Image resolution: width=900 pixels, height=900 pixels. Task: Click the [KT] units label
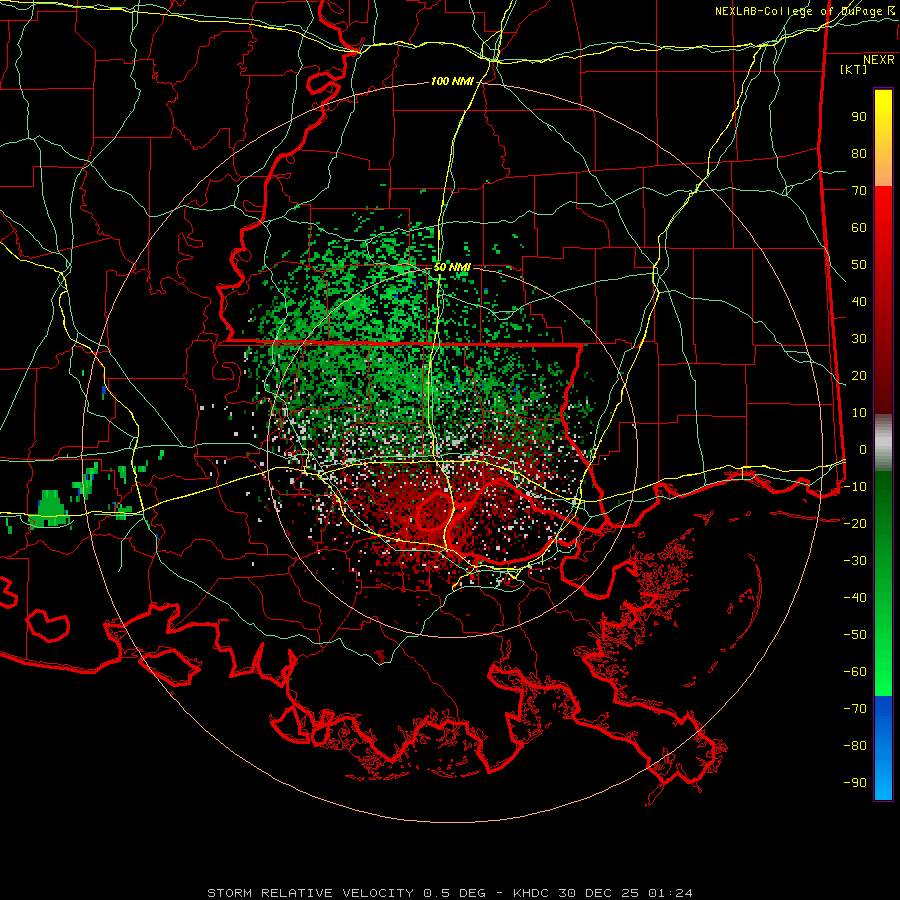(x=854, y=69)
